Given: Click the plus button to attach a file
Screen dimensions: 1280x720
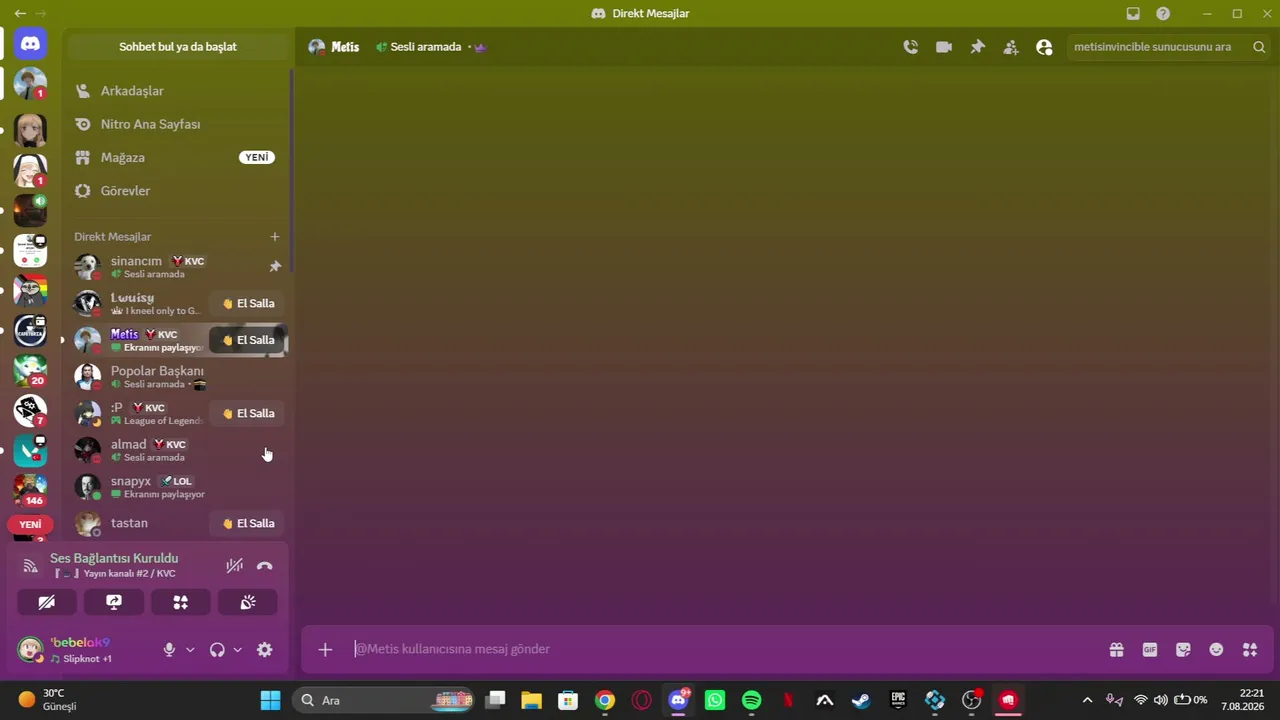Looking at the screenshot, I should click(325, 650).
